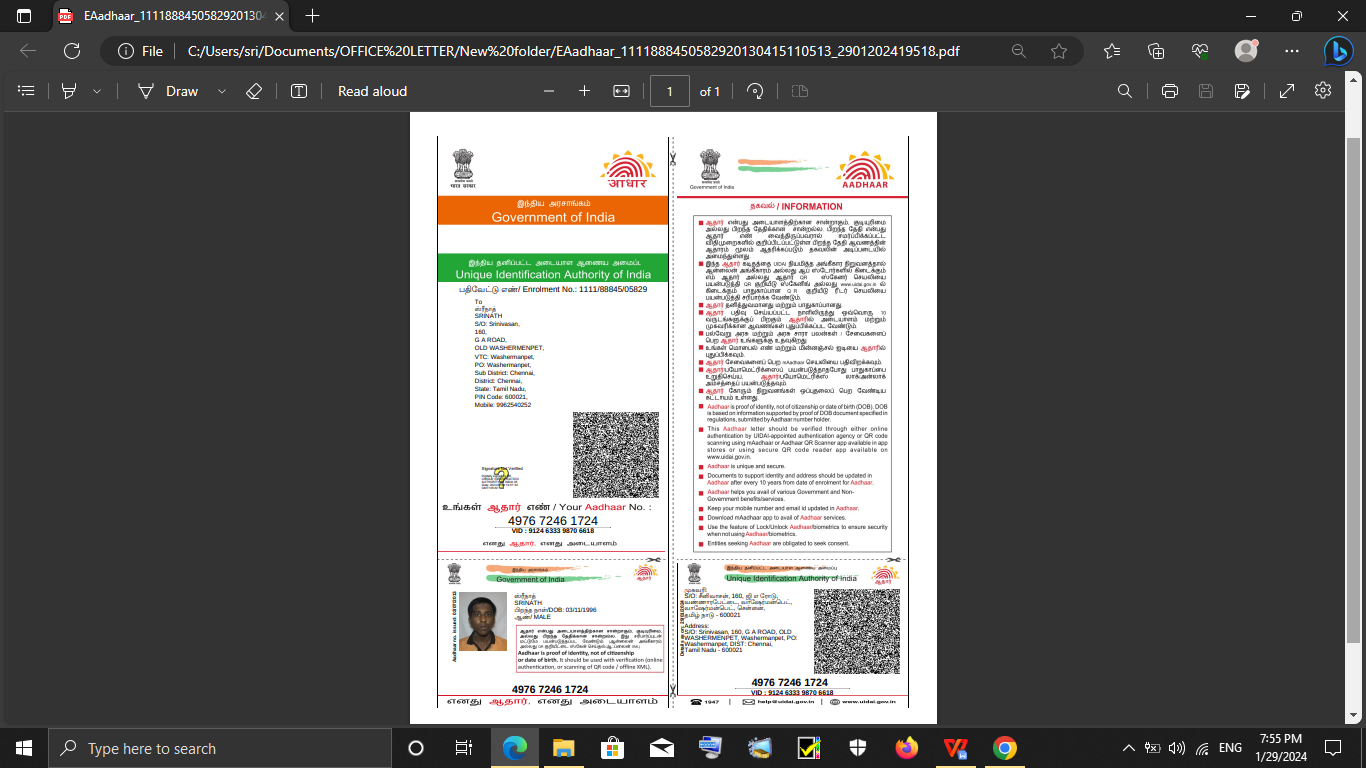This screenshot has width=1366, height=768.
Task: Select the Erase tool
Action: tap(254, 91)
